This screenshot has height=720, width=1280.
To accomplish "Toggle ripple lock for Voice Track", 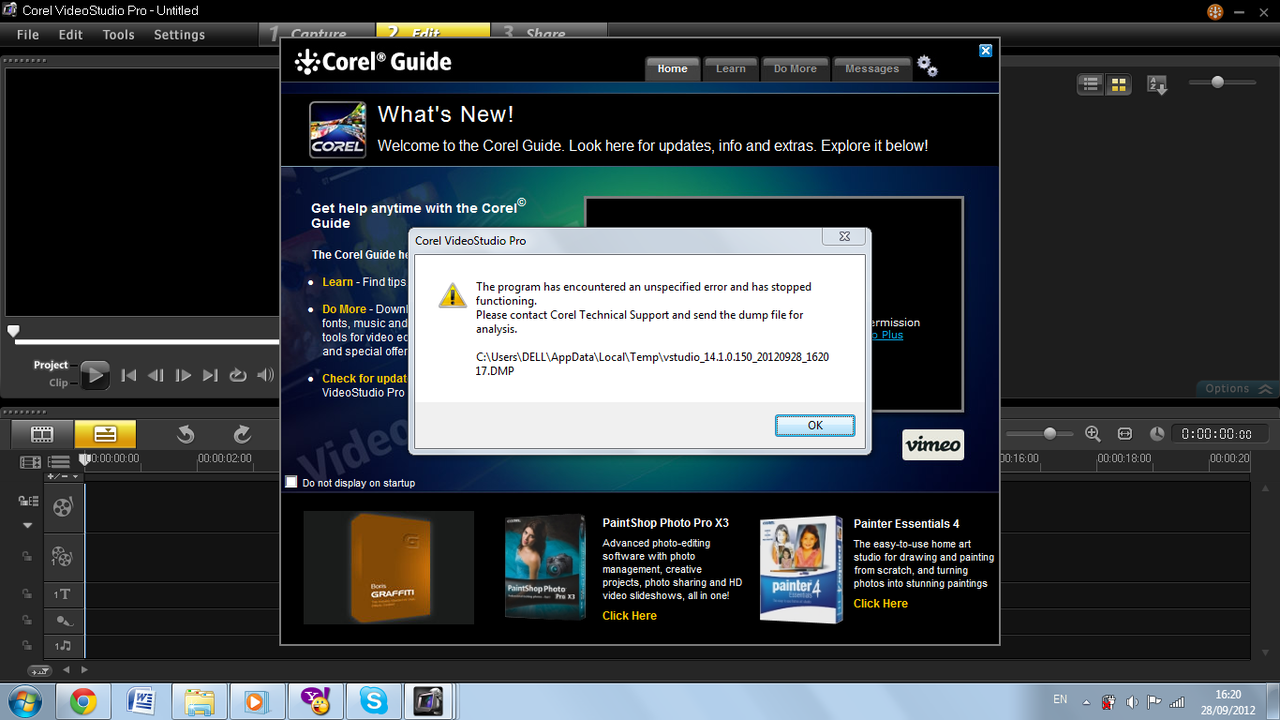I will point(28,620).
